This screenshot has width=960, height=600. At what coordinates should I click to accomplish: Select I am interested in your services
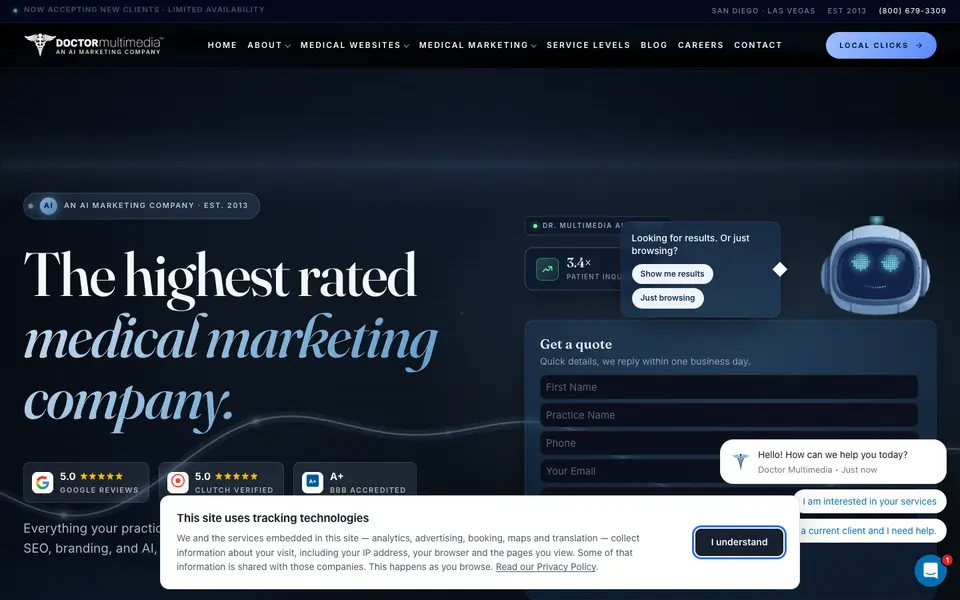coord(869,501)
